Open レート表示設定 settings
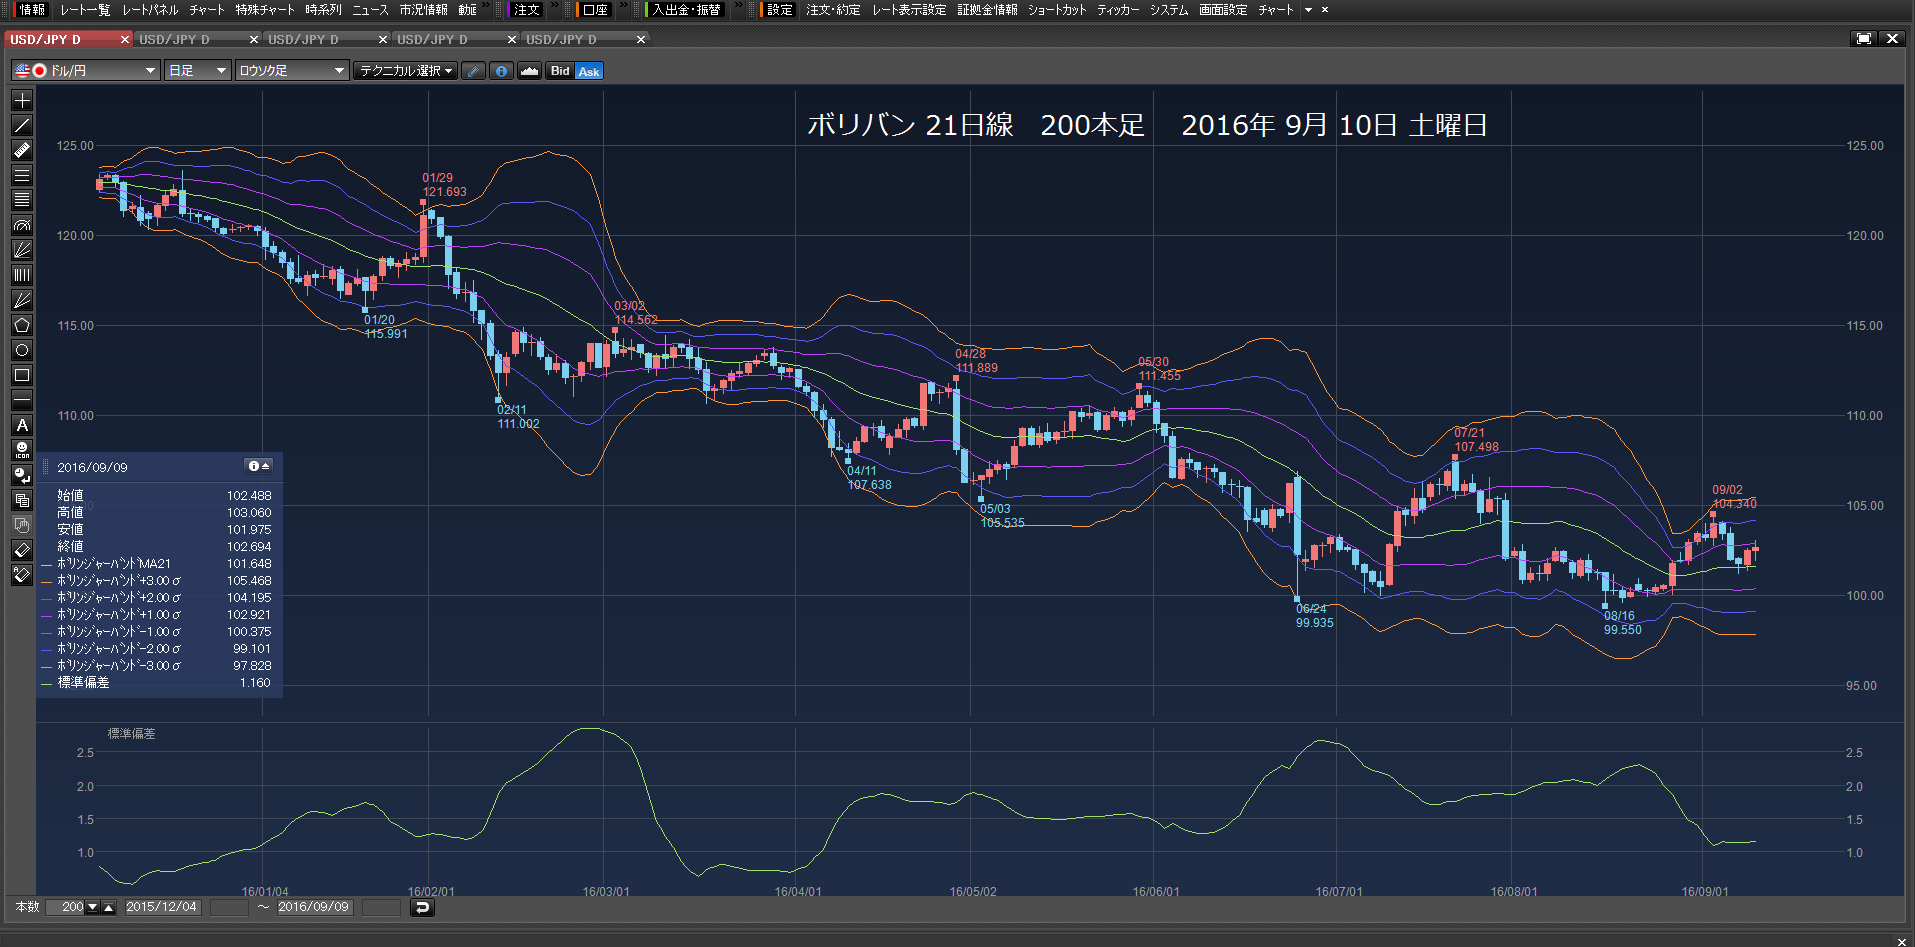The width and height of the screenshot is (1915, 947). pyautogui.click(x=908, y=10)
